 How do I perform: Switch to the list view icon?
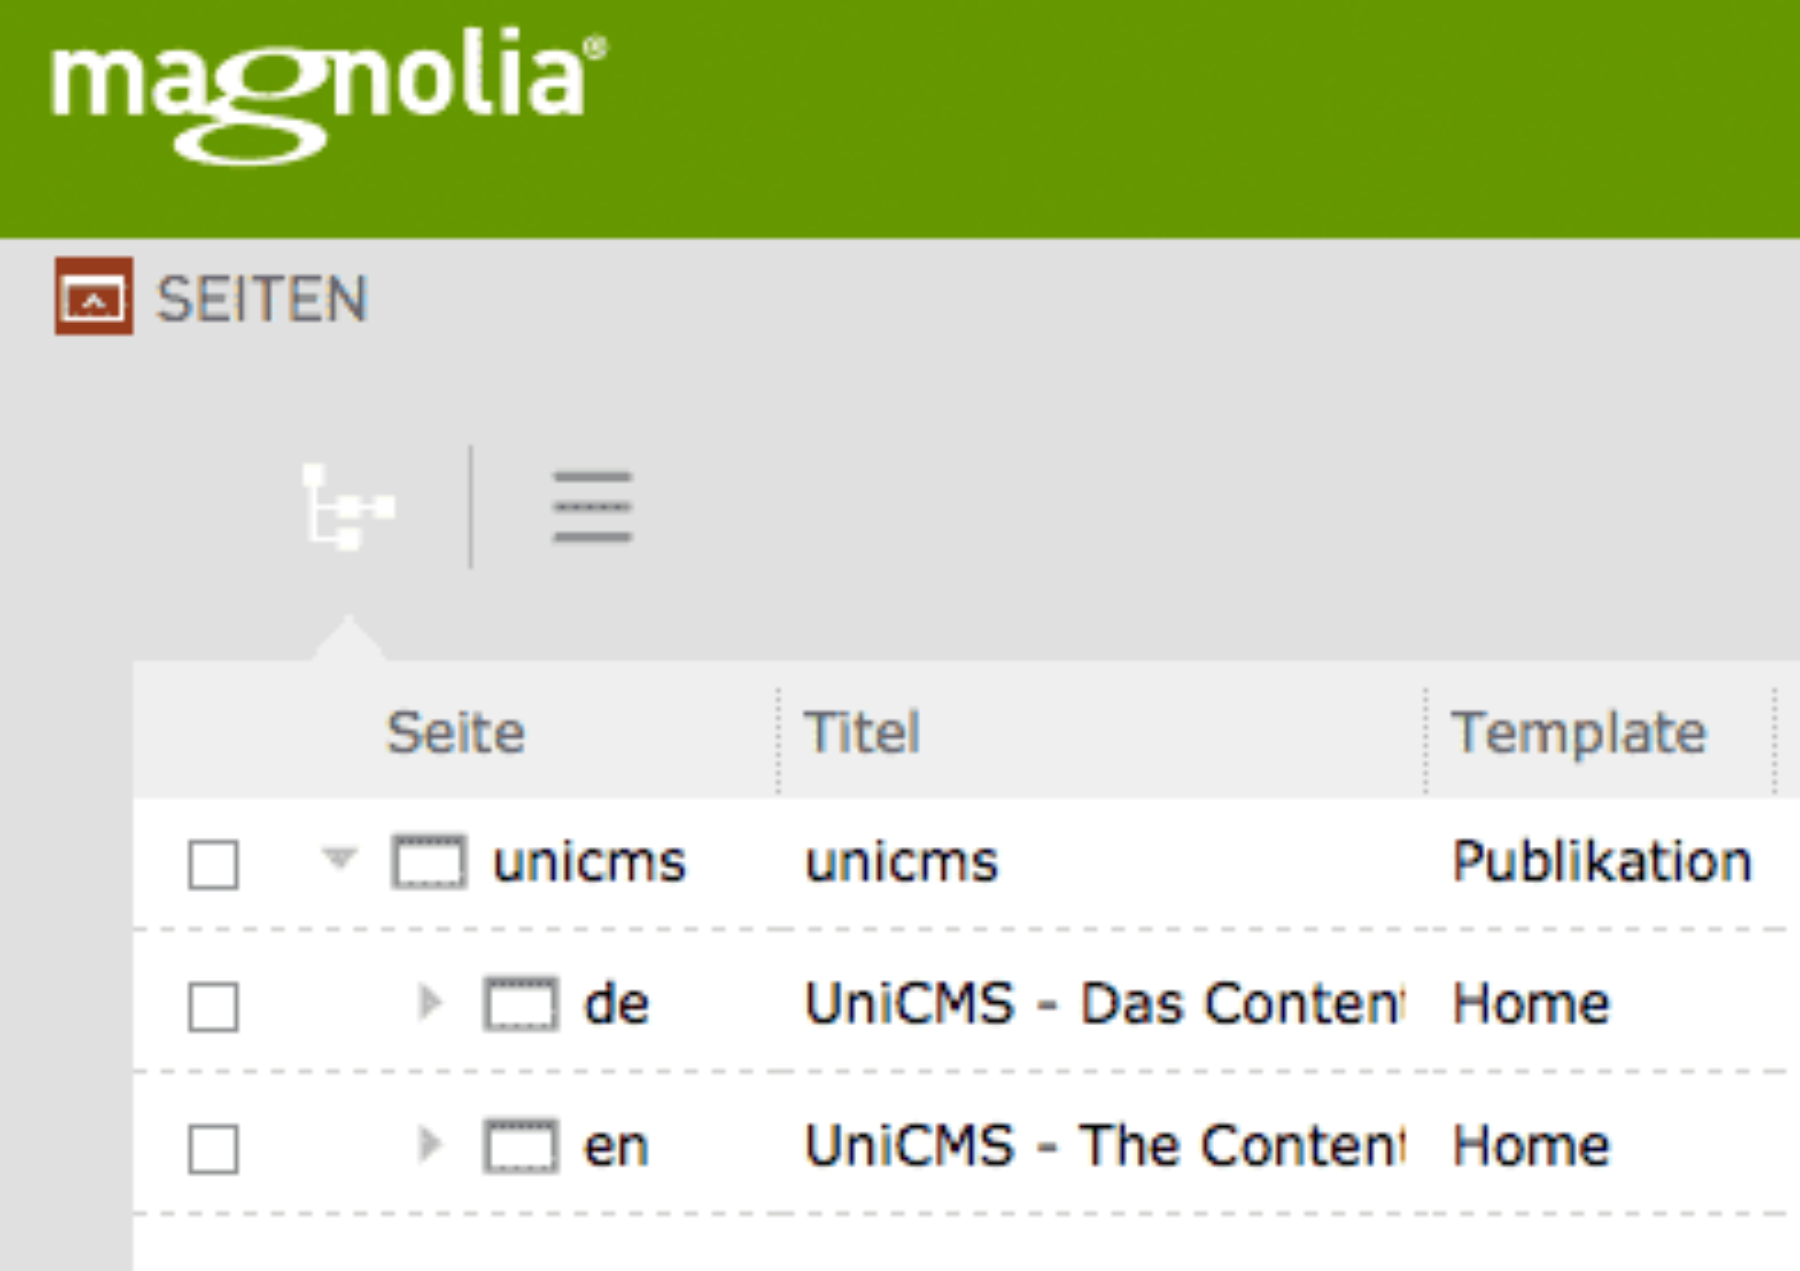[592, 507]
